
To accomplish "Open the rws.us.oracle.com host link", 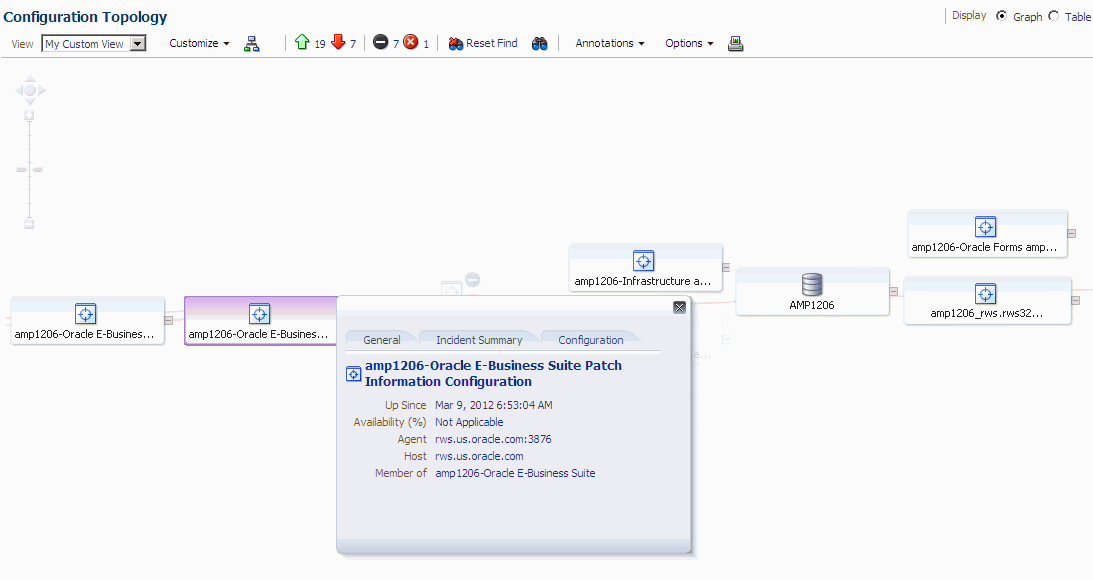I will (x=479, y=456).
